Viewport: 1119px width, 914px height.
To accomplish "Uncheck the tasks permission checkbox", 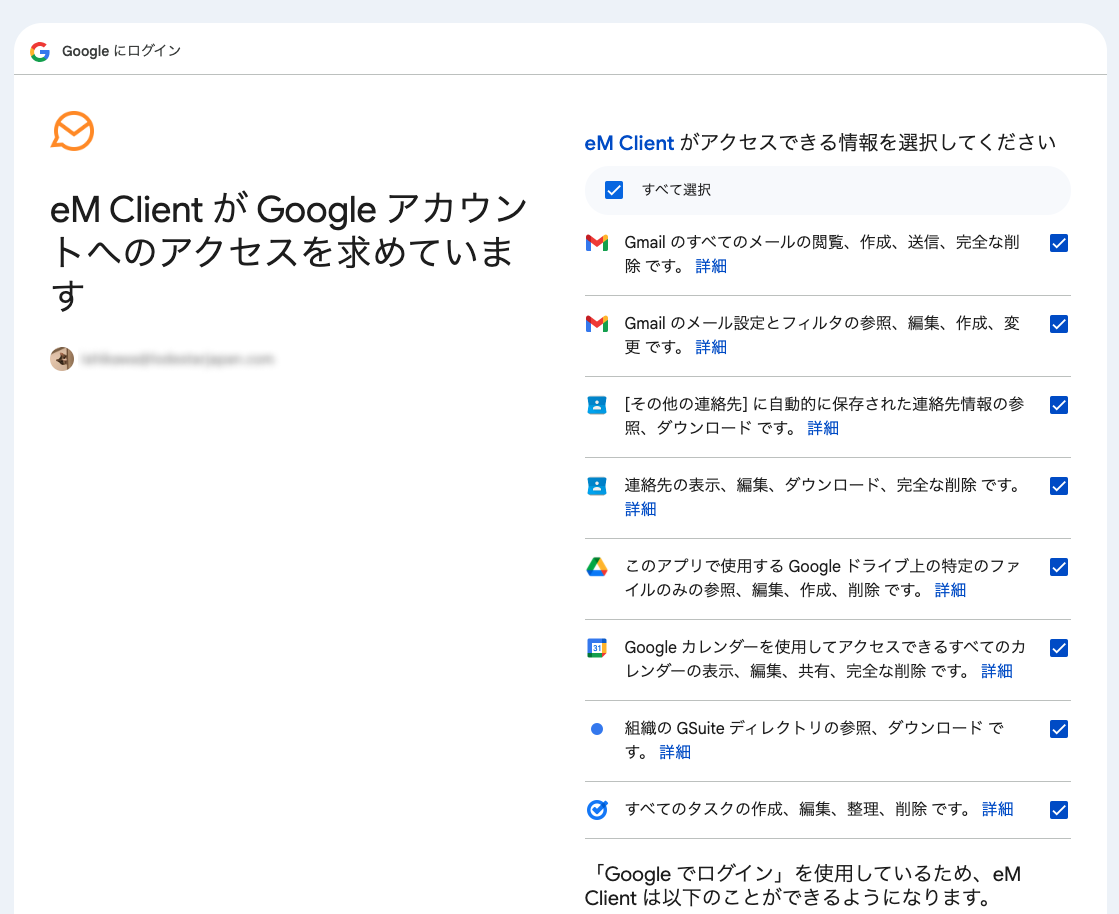I will [1059, 810].
